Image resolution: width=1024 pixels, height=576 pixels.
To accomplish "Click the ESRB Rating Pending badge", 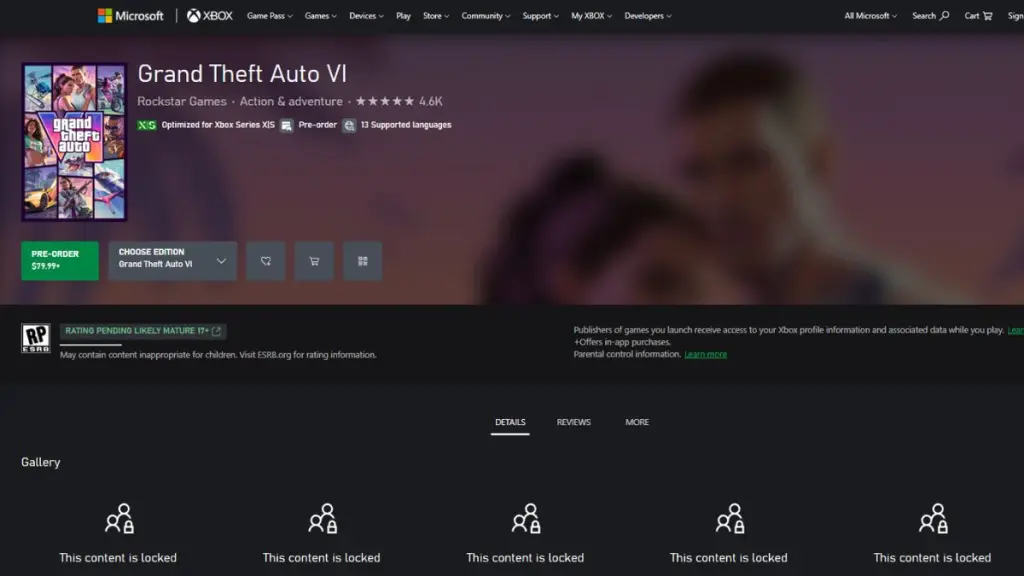I will coord(35,338).
